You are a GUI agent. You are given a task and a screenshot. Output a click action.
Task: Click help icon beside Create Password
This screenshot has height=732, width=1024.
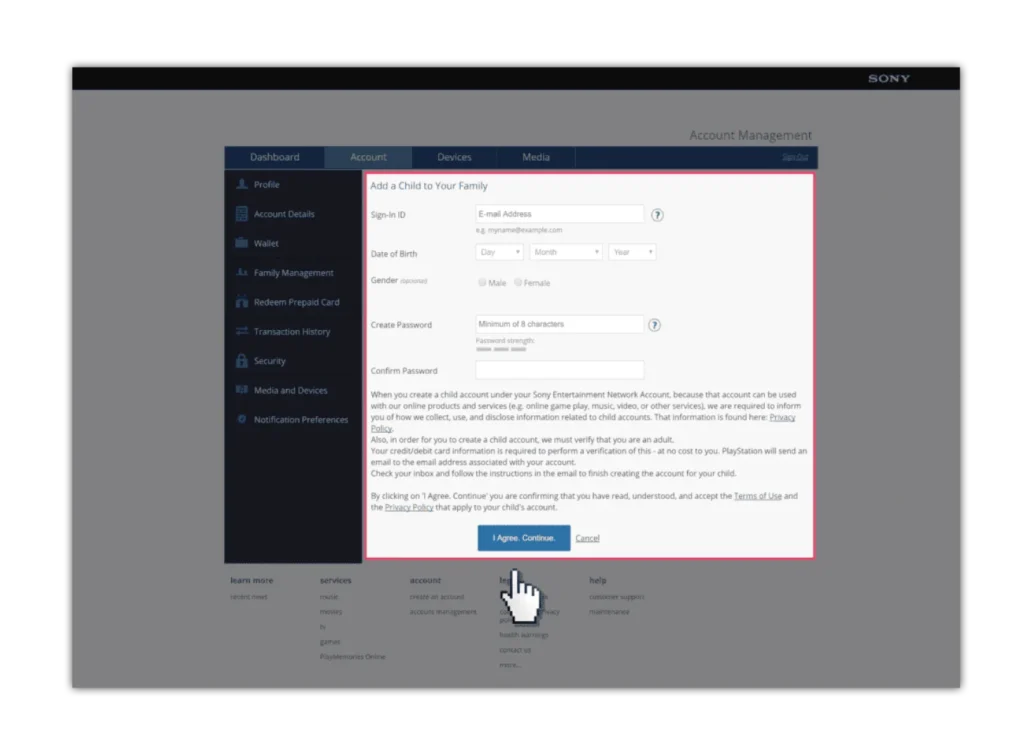pos(655,325)
